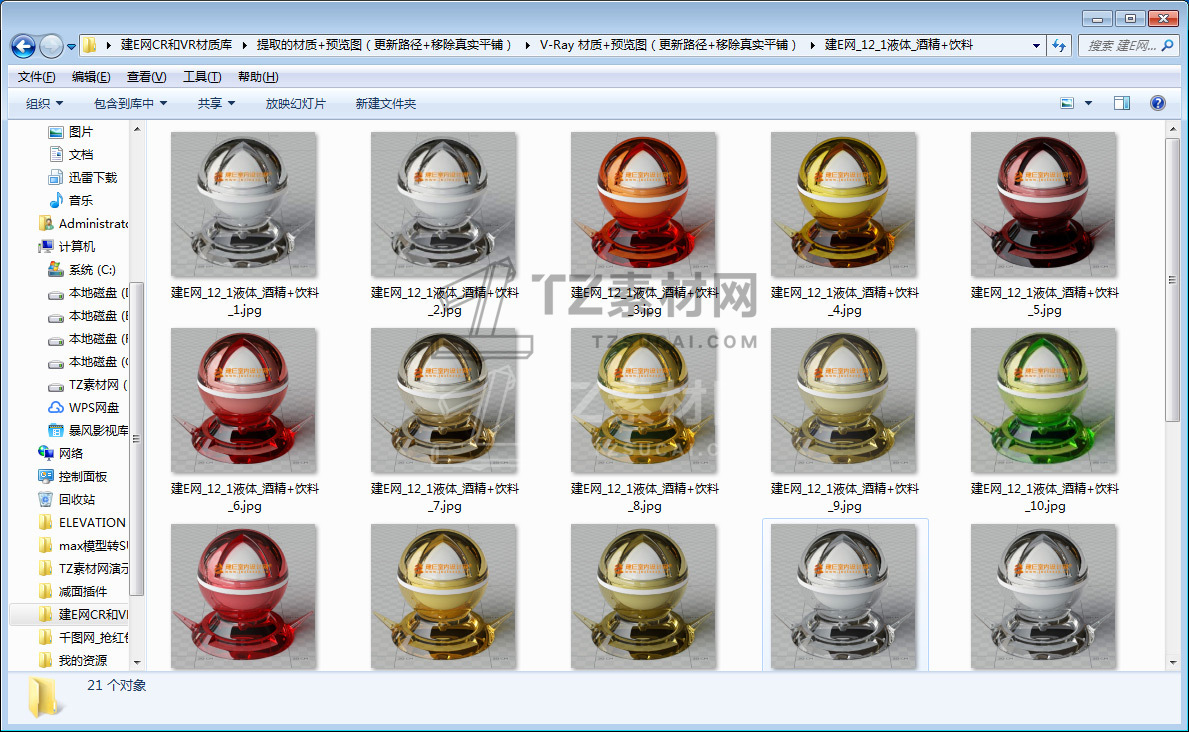Click Administrator user folder icon
Viewport: 1189px width, 732px height.
pos(45,223)
